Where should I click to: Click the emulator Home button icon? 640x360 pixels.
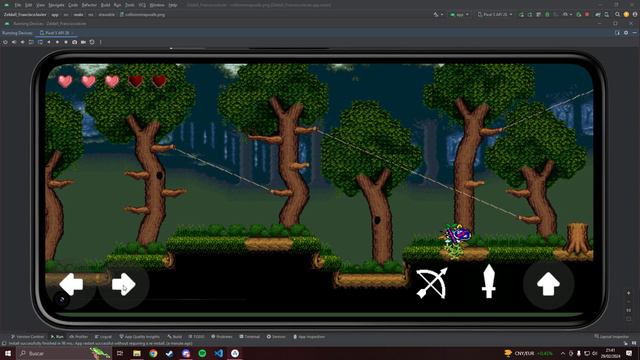tap(57, 42)
